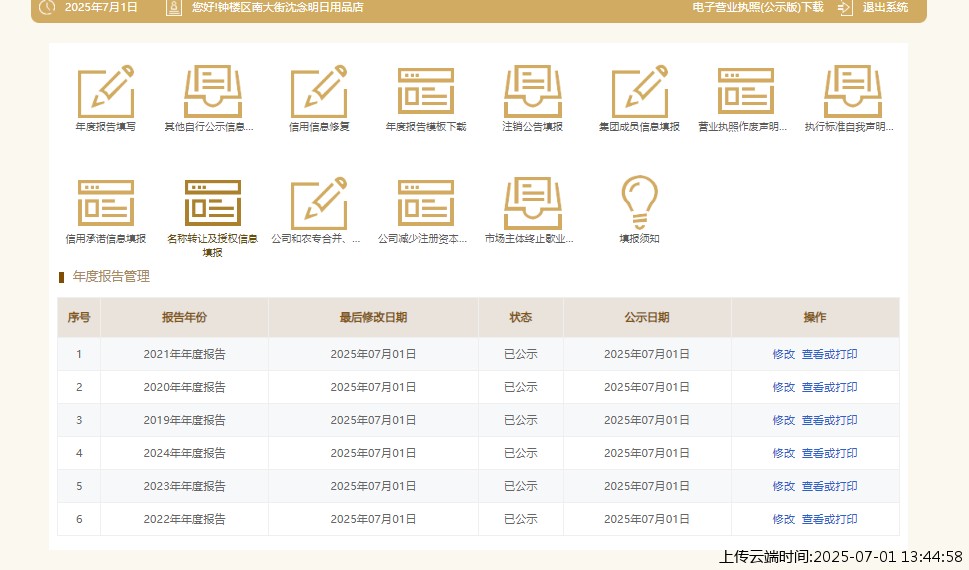969x570 pixels.
Task: Click the 操作 column header
Action: pyautogui.click(x=815, y=317)
